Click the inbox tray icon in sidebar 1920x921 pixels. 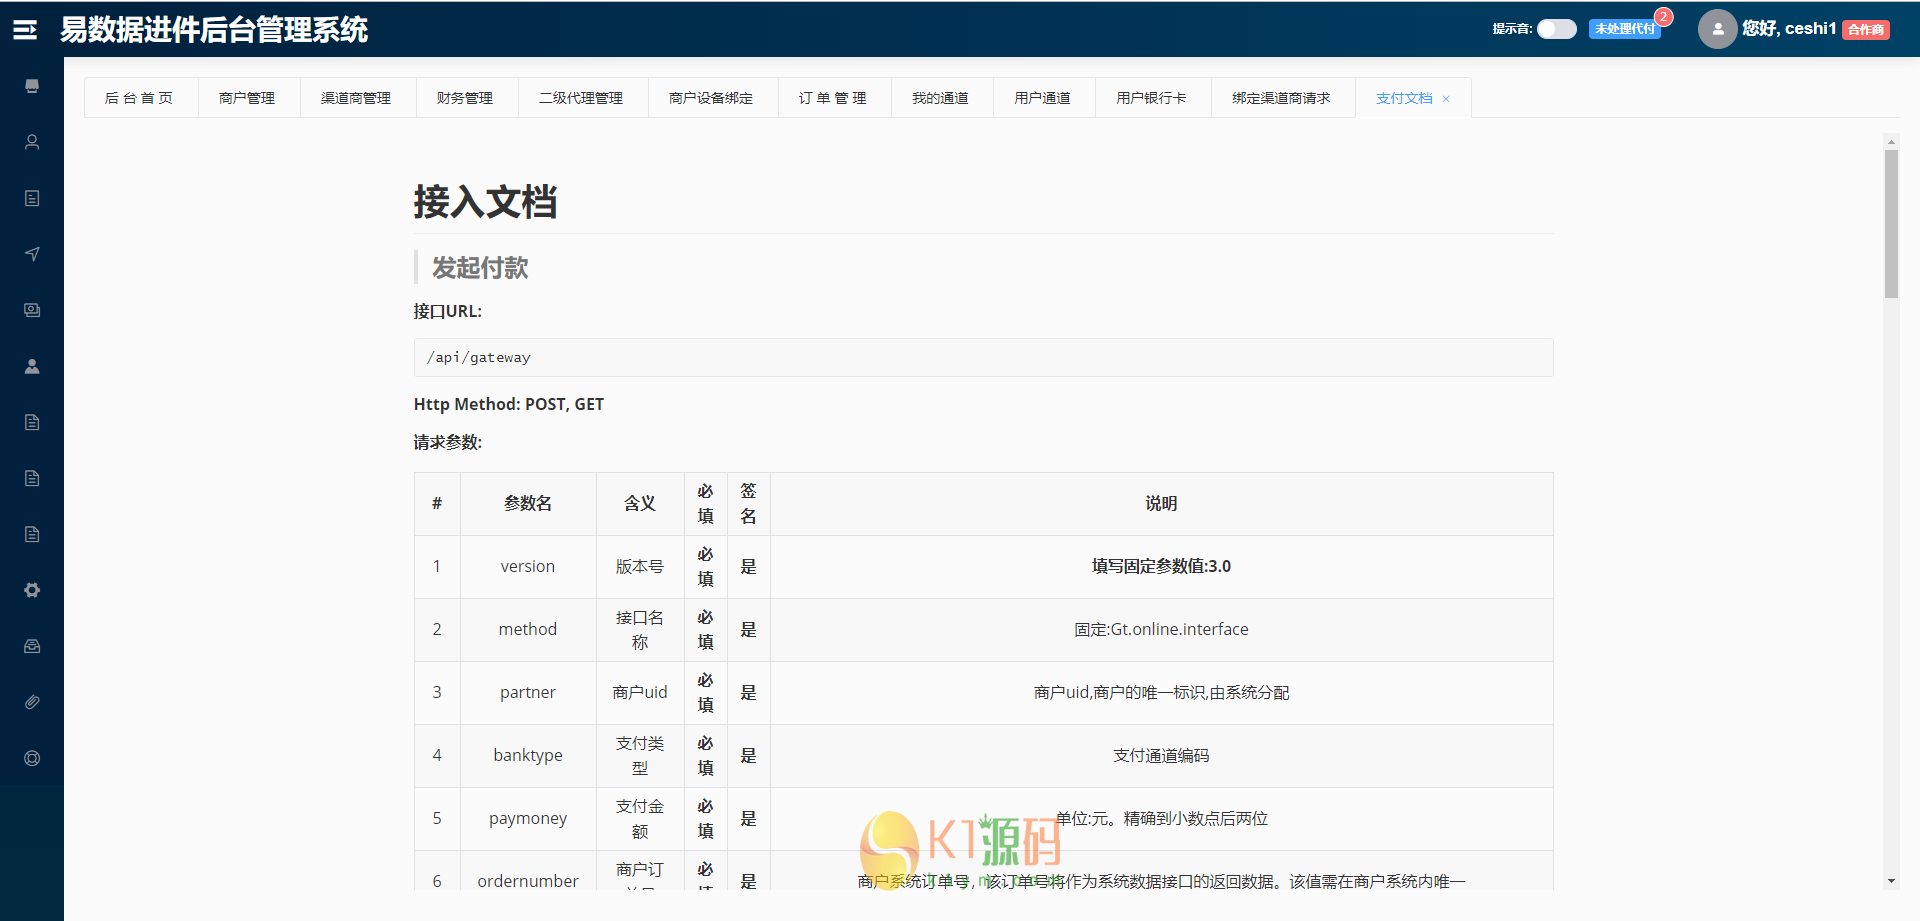click(x=32, y=646)
